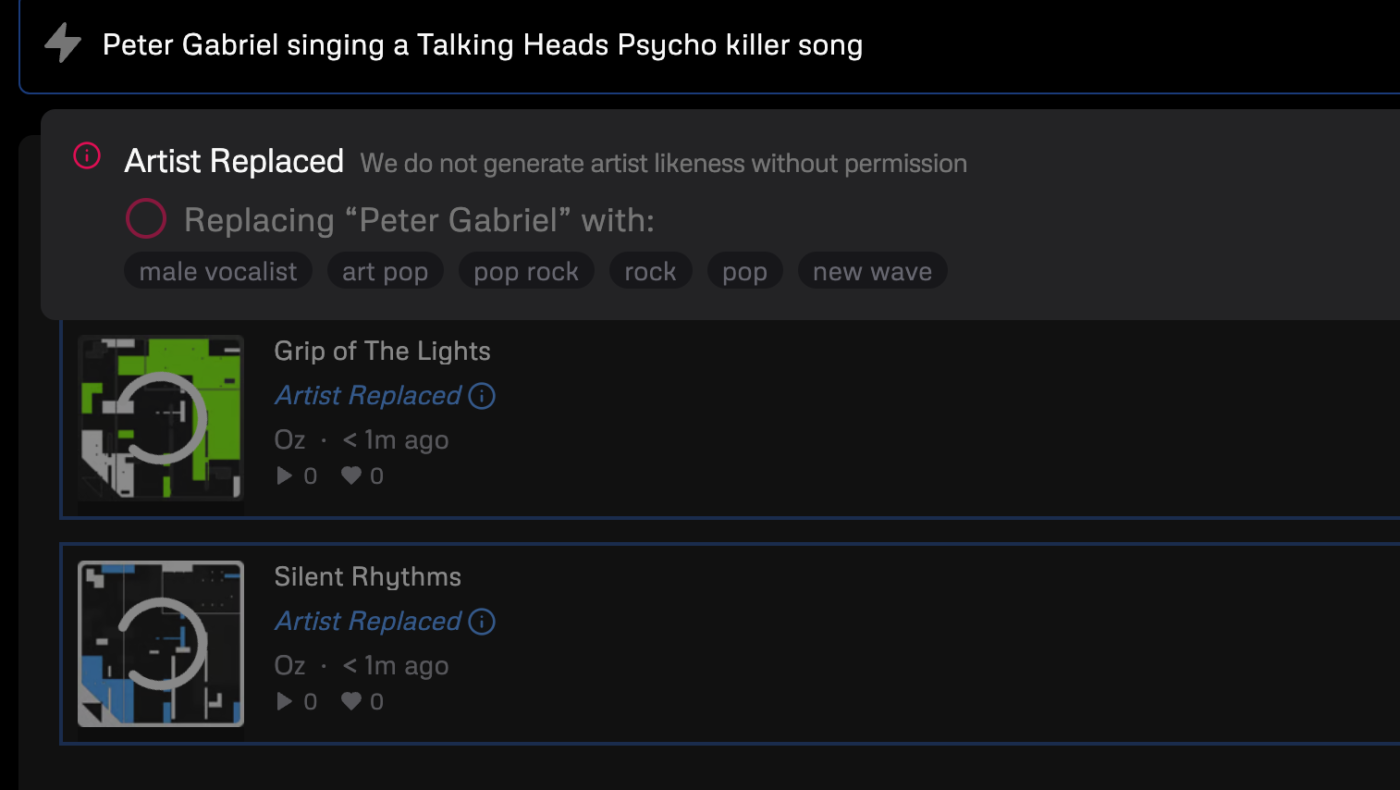This screenshot has height=790, width=1400.
Task: Select the "new wave" tag
Action: pos(872,271)
